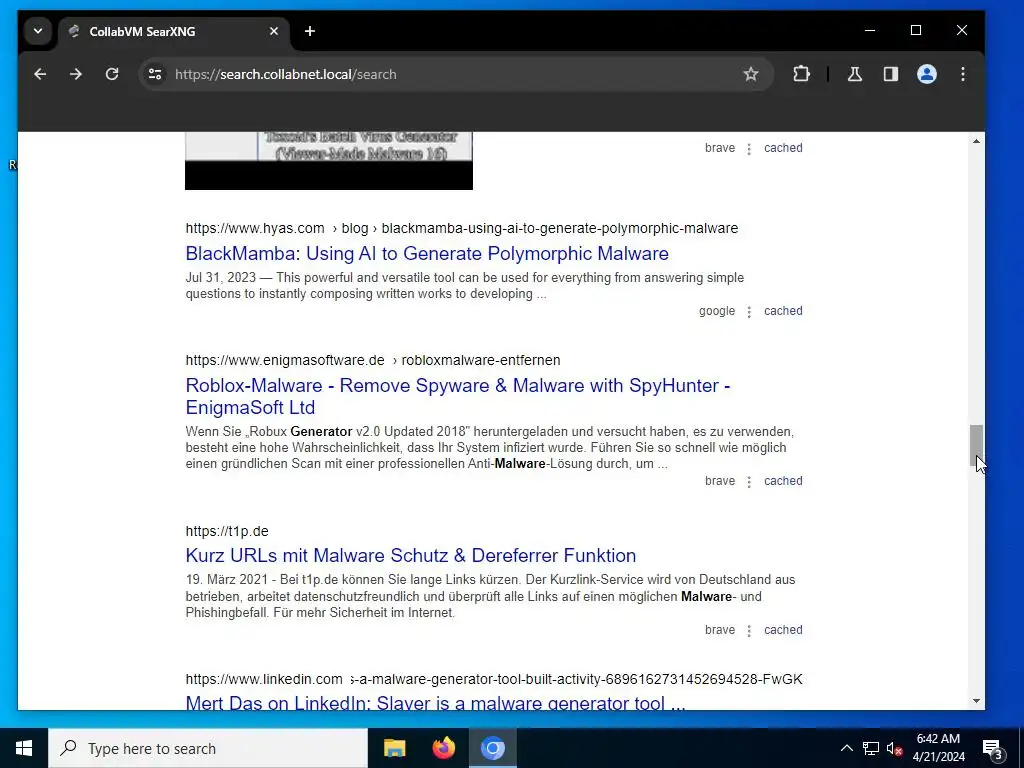The width and height of the screenshot is (1024, 768).
Task: Close the CollabVM SearXNG tab
Action: click(274, 31)
